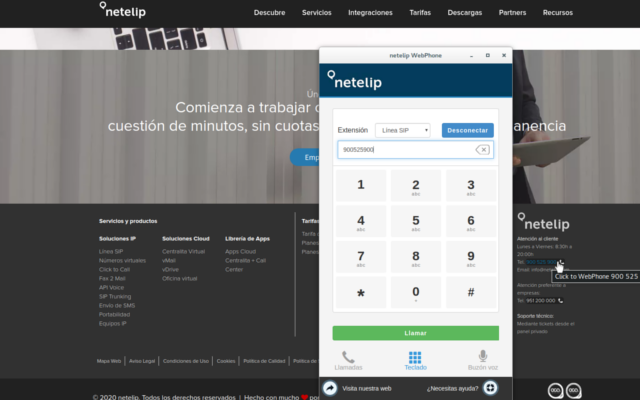This screenshot has width=640, height=400.
Task: Dial key 6 on keypad
Action: [x=471, y=221]
